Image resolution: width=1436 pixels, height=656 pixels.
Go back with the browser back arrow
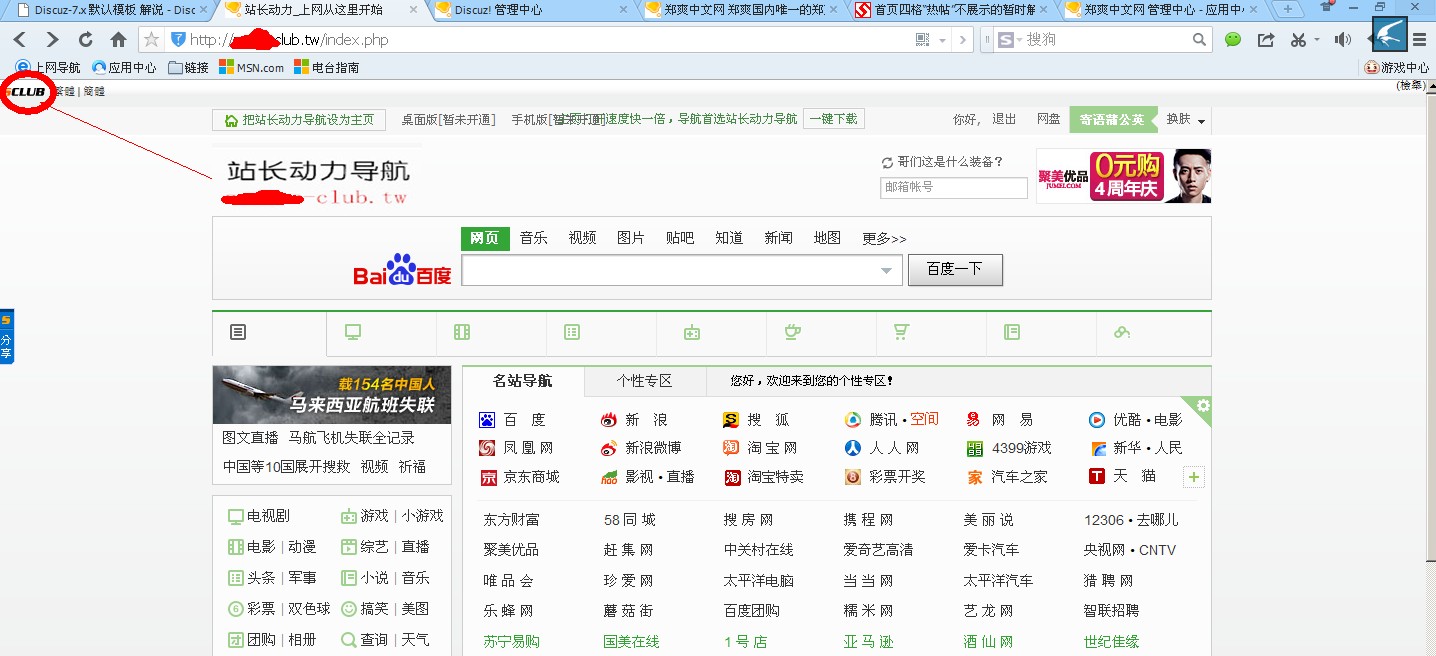pyautogui.click(x=20, y=40)
